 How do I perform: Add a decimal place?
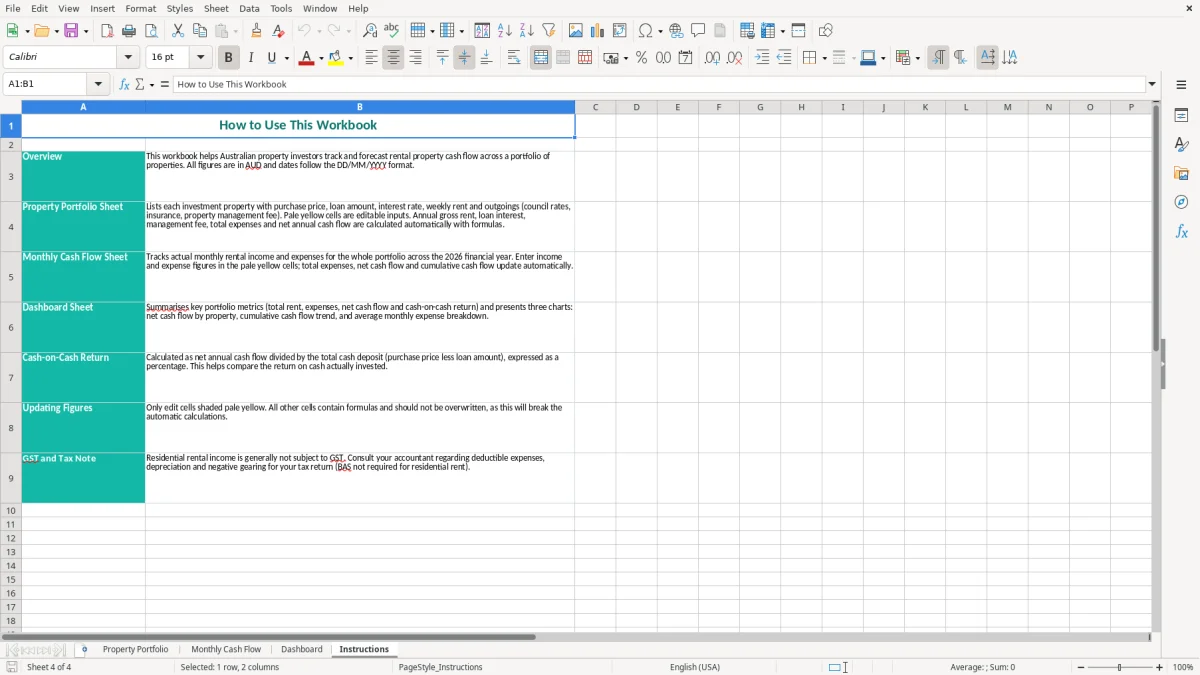point(712,58)
